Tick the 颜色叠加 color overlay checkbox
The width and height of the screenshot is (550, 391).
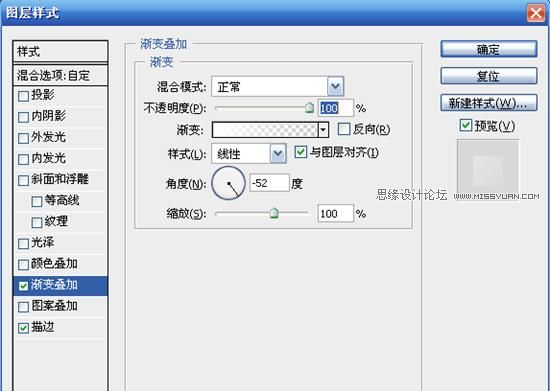coord(23,265)
